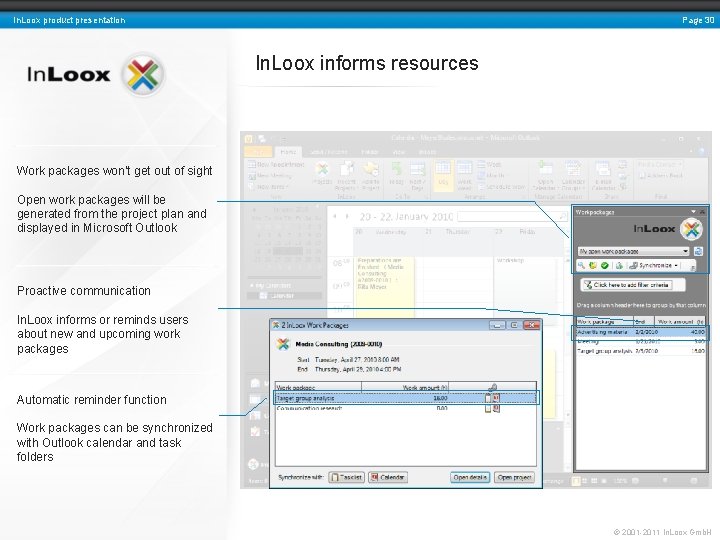Open the Open Calendar ribbon dropdown
The image size is (720, 540).
[x=546, y=175]
